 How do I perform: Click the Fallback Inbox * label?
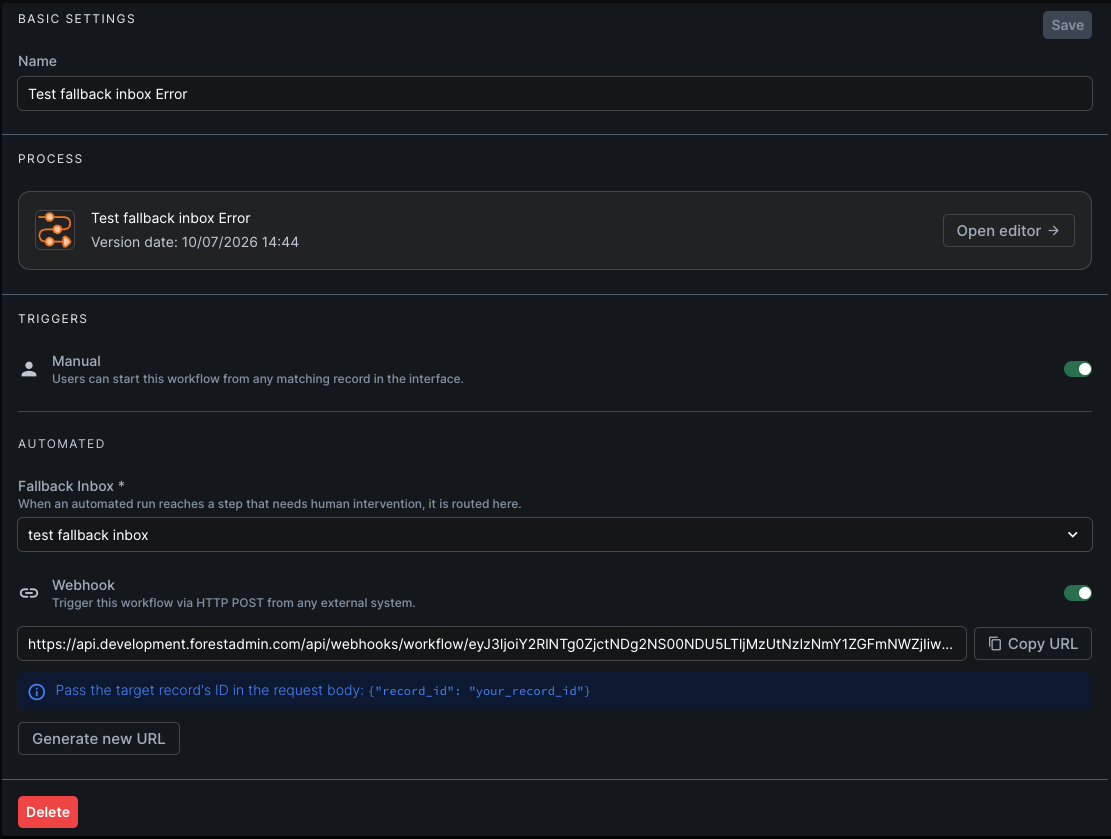(71, 486)
